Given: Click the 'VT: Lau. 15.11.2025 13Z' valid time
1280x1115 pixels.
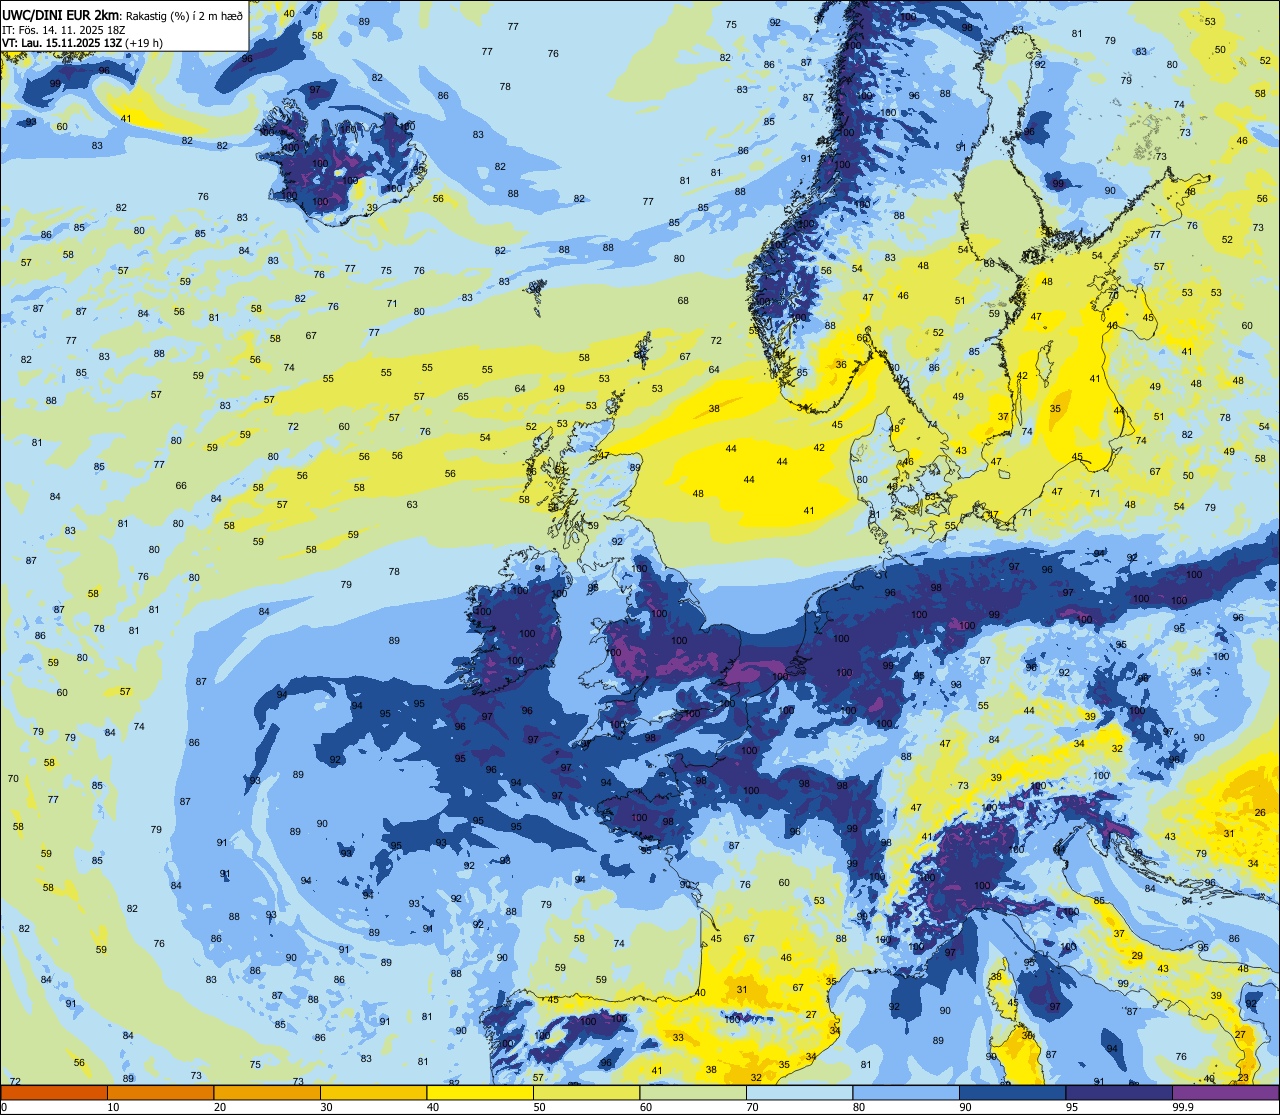Looking at the screenshot, I should [62, 43].
